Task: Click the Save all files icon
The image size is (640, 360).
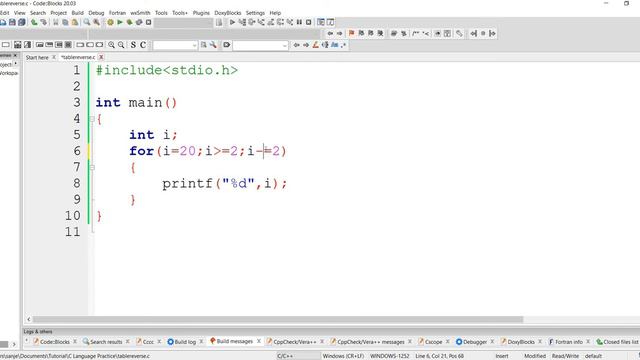Action: point(22,22)
